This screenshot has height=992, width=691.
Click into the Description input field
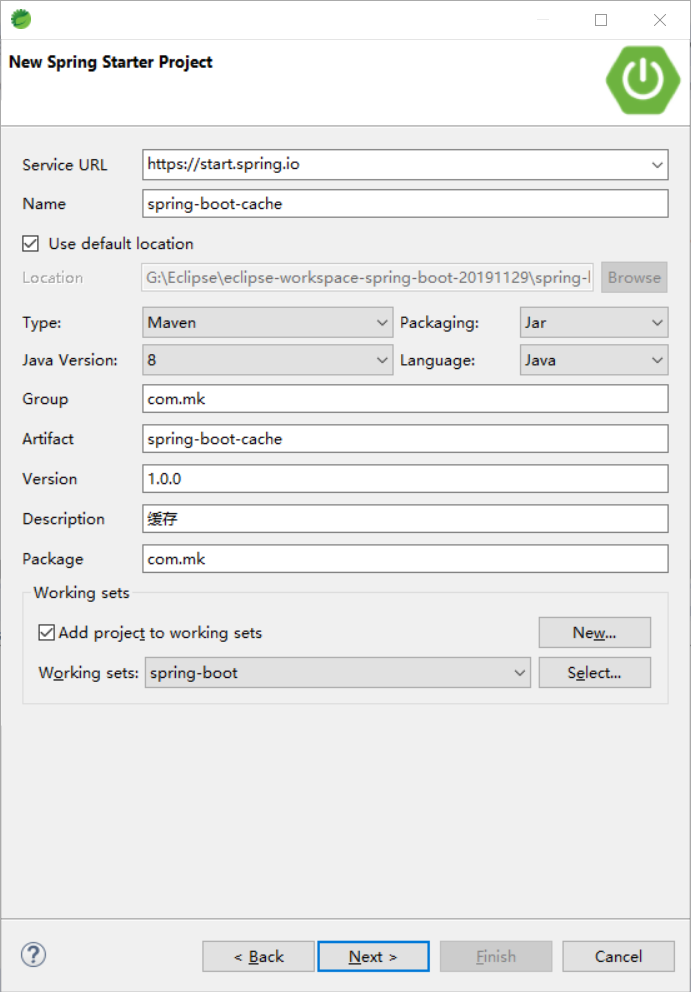pyautogui.click(x=405, y=519)
